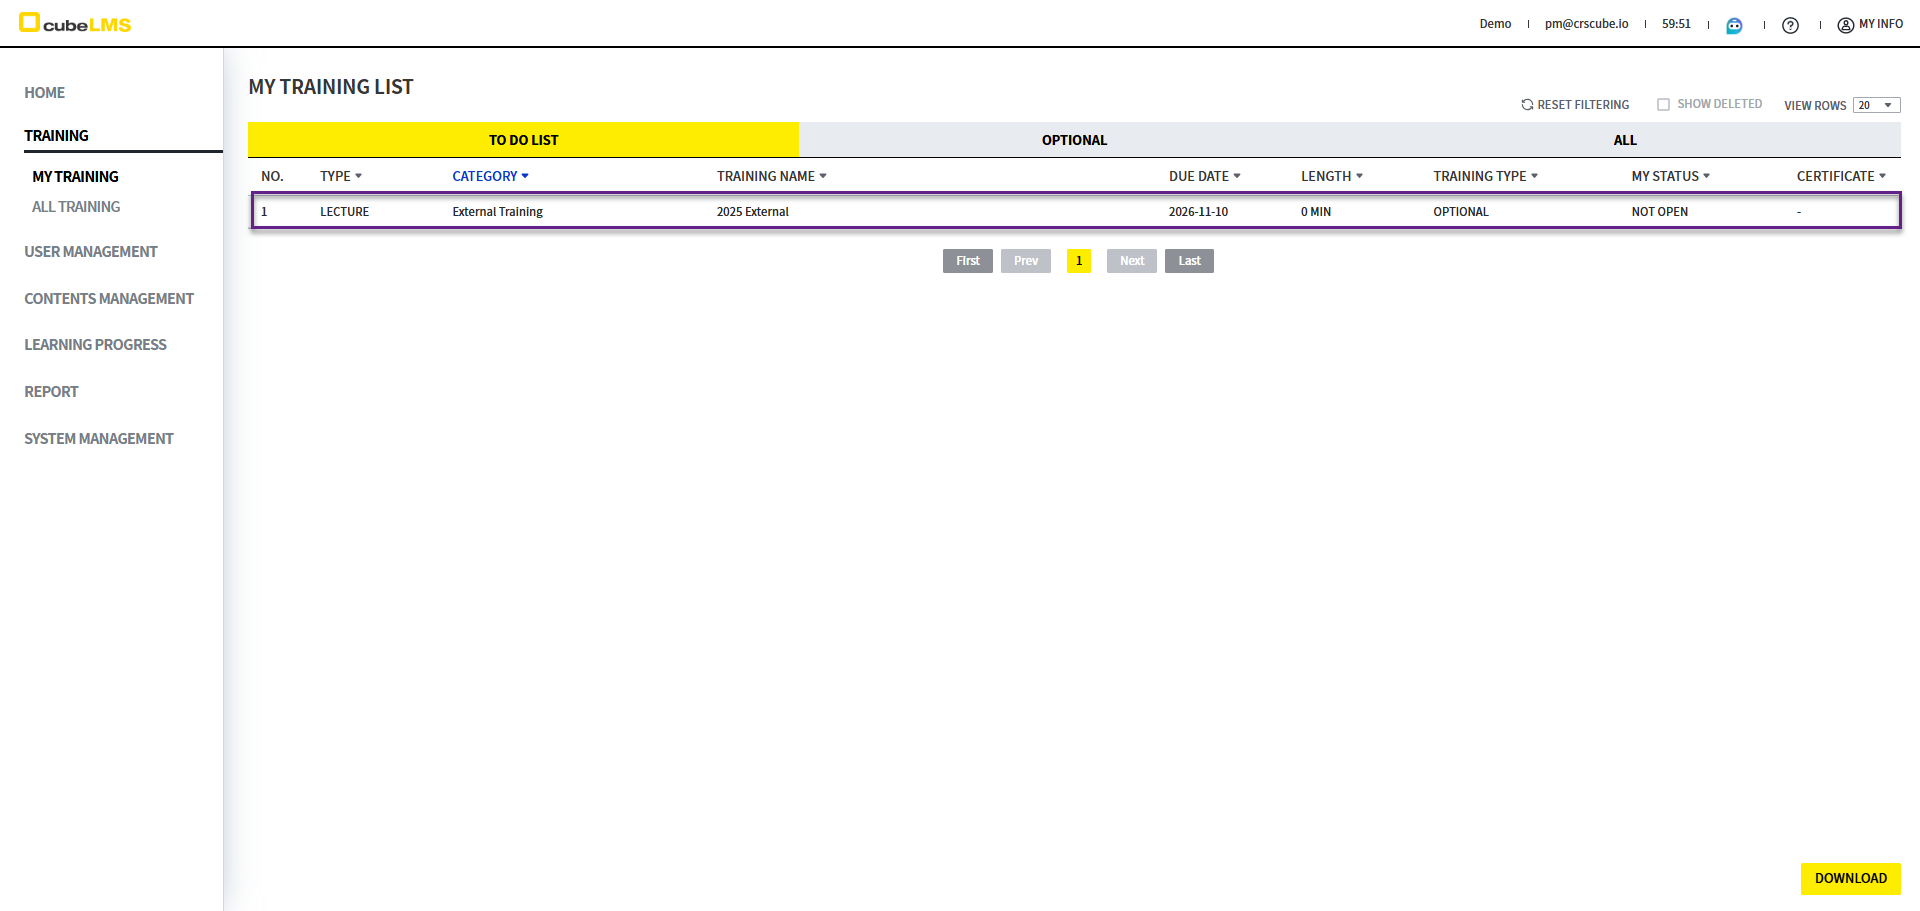
Task: Click the cubeLMS logo icon
Action: pos(30,23)
